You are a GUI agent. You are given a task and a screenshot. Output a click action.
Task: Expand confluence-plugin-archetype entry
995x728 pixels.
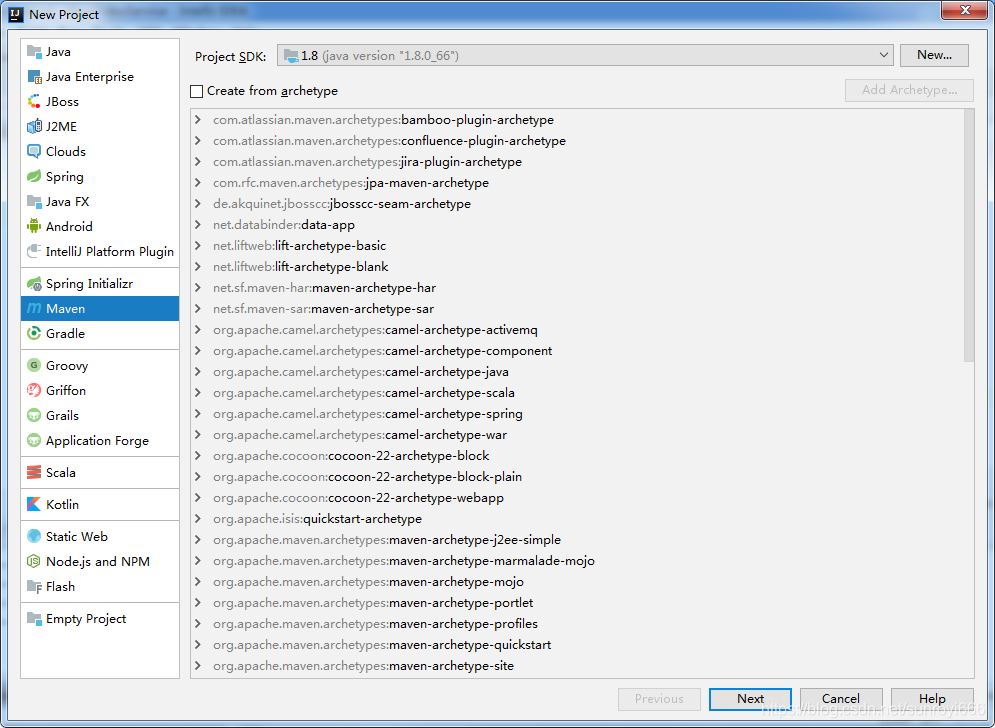[x=198, y=141]
